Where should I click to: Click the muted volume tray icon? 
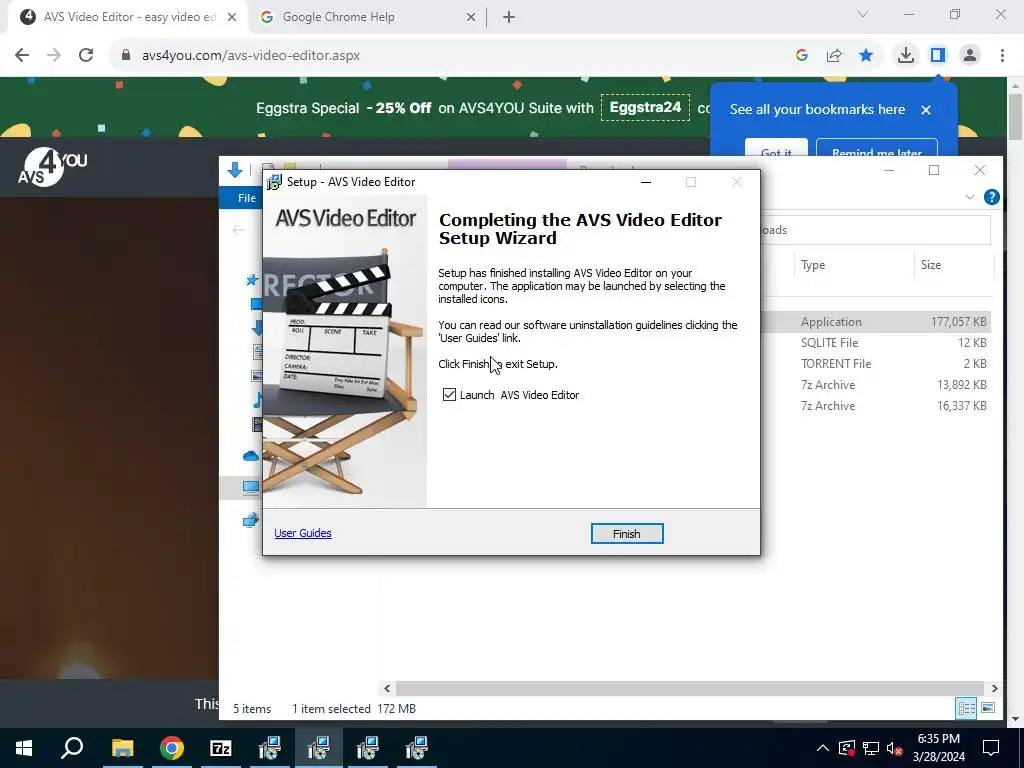pos(895,748)
